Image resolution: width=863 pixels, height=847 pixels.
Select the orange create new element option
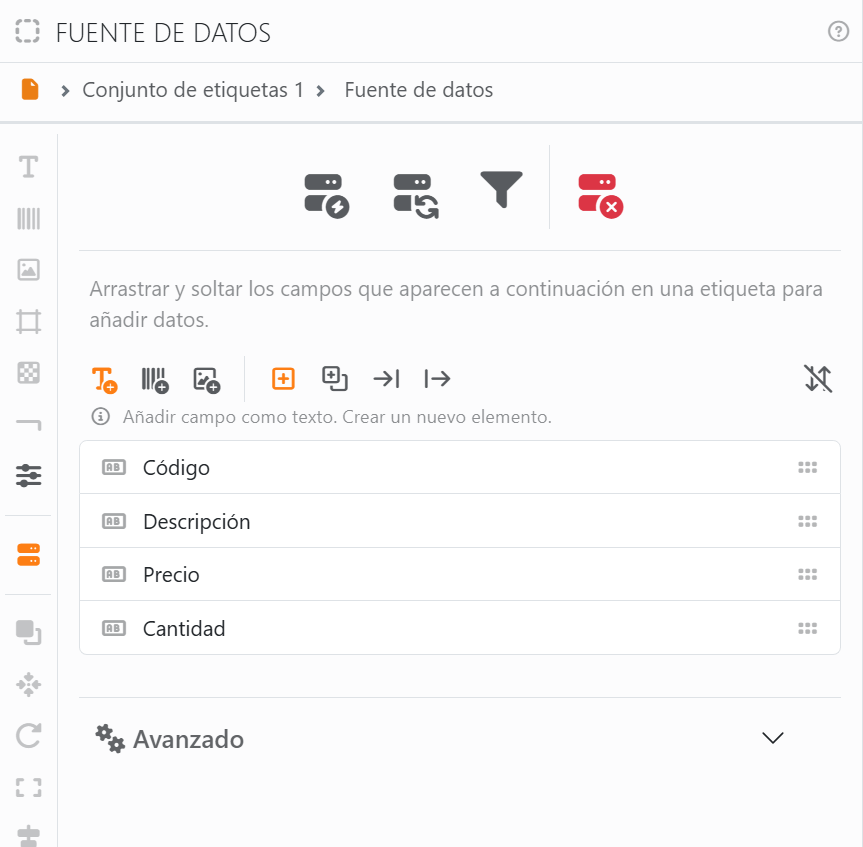[x=283, y=379]
